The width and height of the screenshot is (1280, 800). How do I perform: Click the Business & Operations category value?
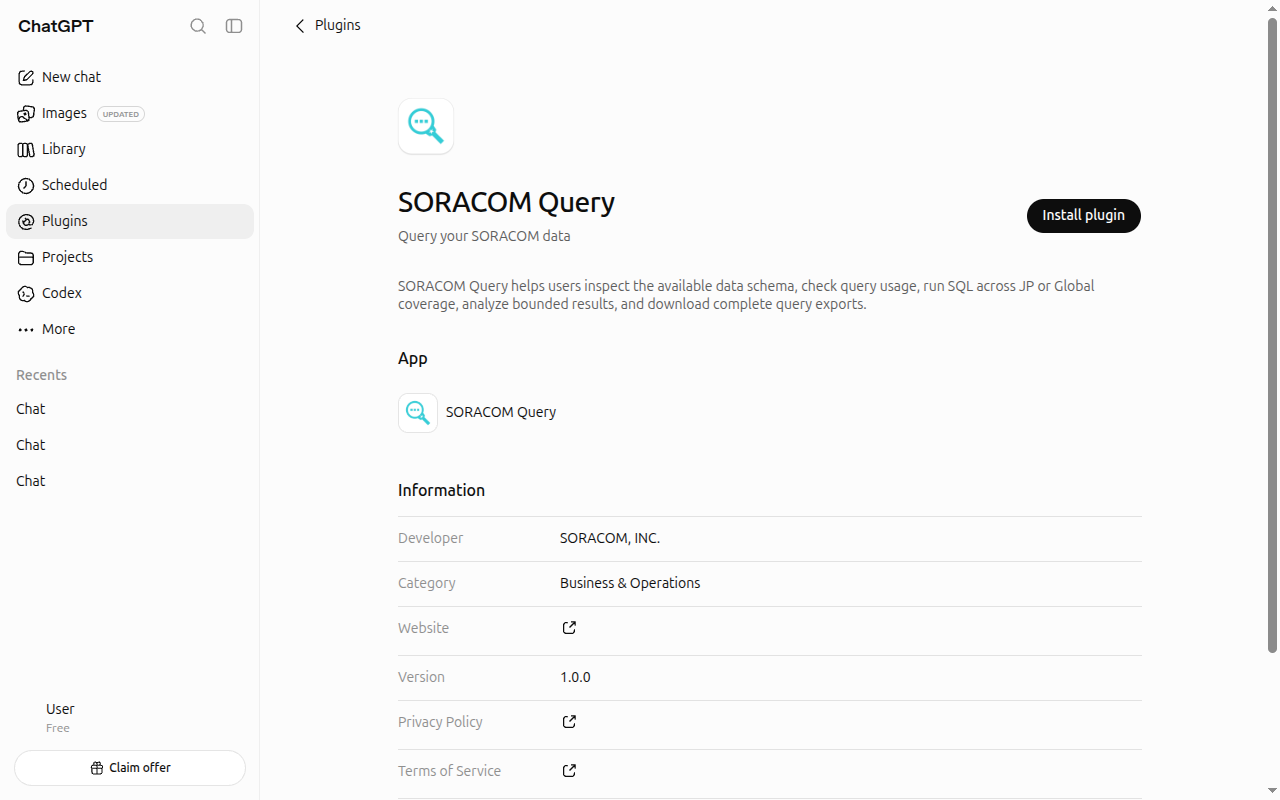(630, 583)
